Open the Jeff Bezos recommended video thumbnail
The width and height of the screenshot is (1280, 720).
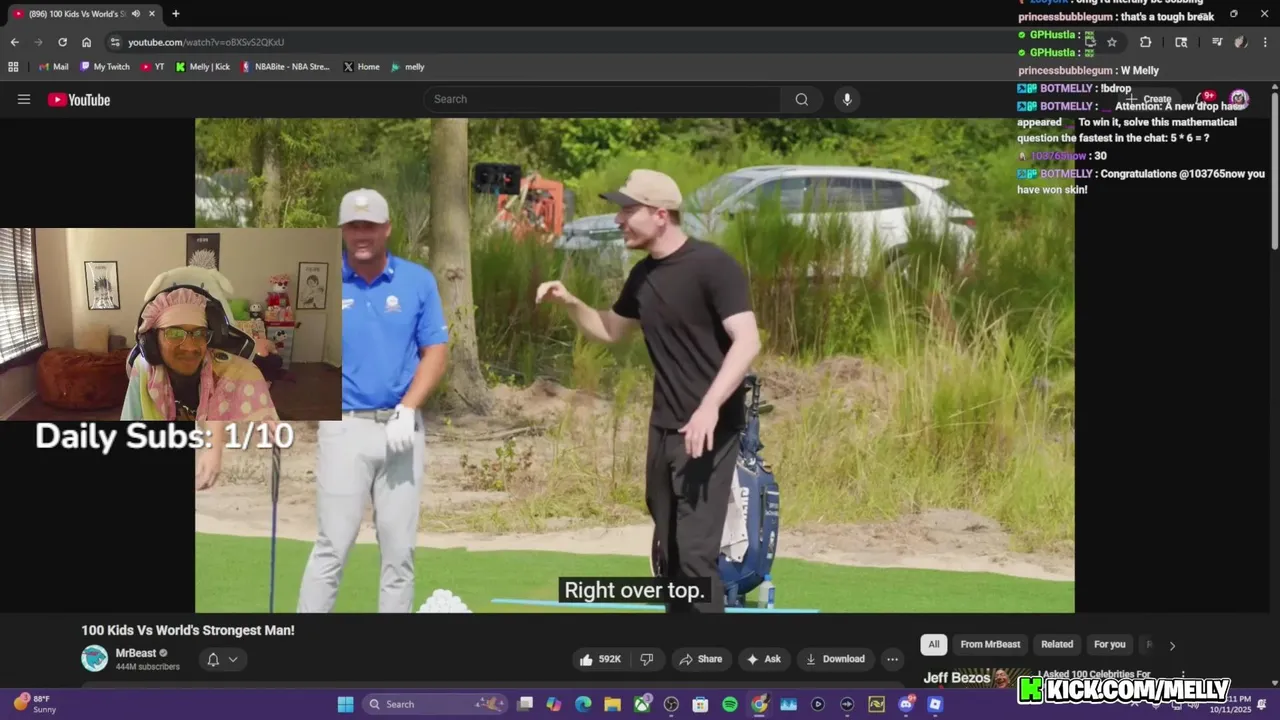975,679
